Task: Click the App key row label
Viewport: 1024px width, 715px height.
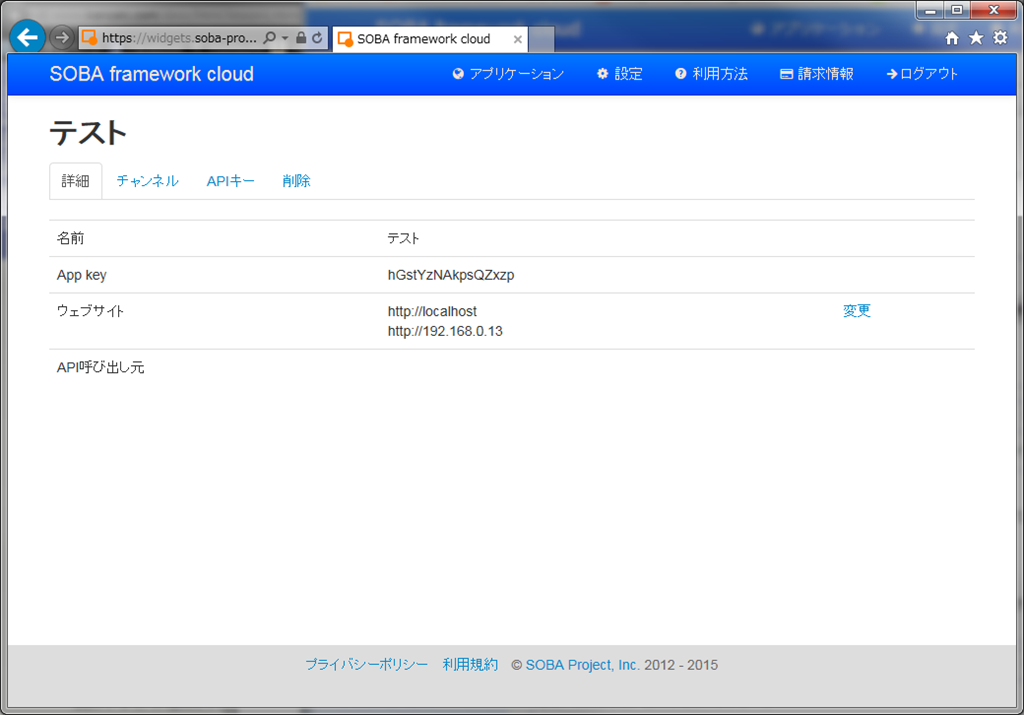Action: pyautogui.click(x=82, y=275)
